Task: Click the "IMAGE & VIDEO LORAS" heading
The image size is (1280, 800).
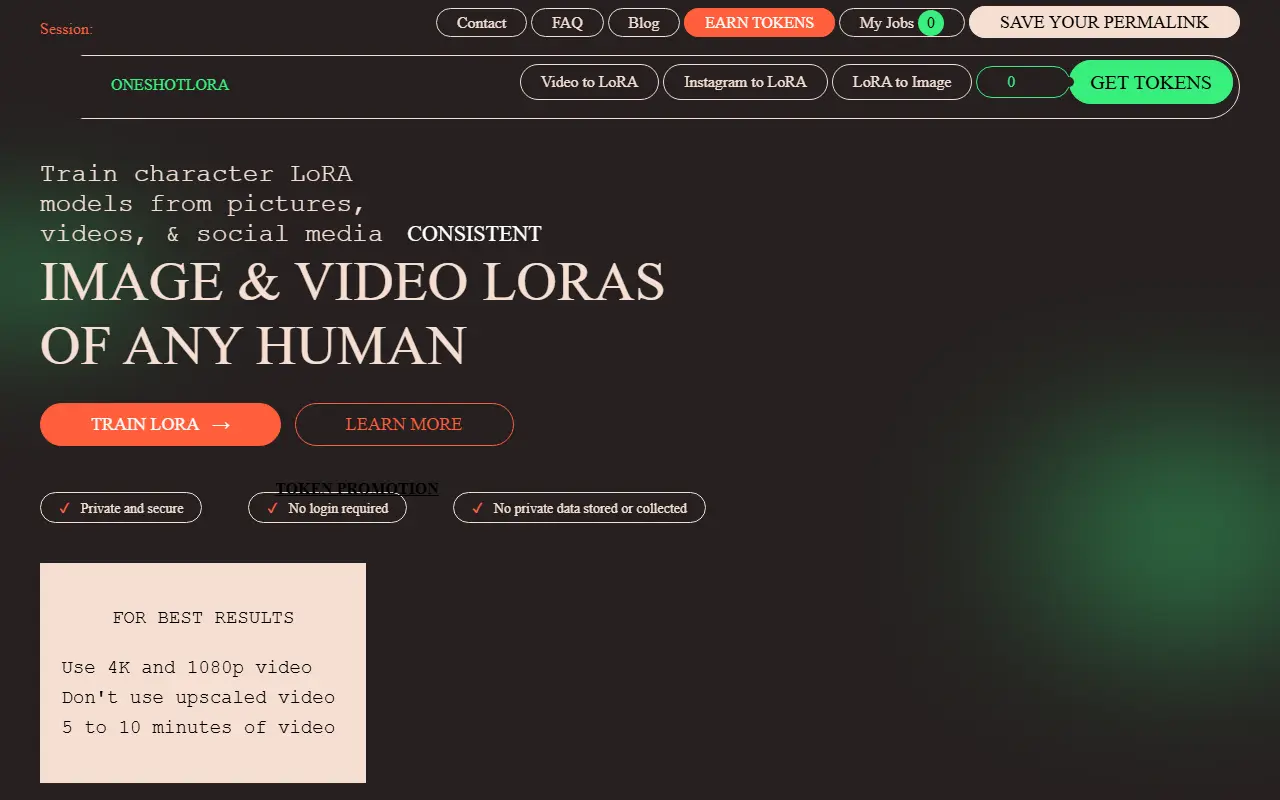Action: point(352,281)
